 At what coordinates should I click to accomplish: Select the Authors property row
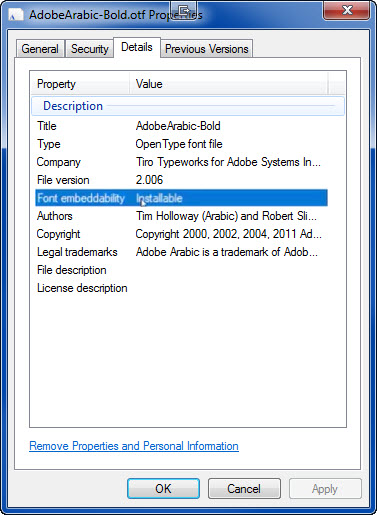click(x=181, y=216)
